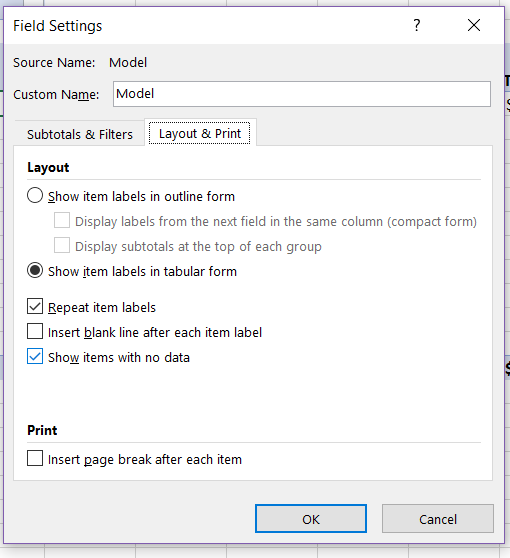Tick the compact form display labels checkbox
Screen dimensions: 510x558
(62, 221)
